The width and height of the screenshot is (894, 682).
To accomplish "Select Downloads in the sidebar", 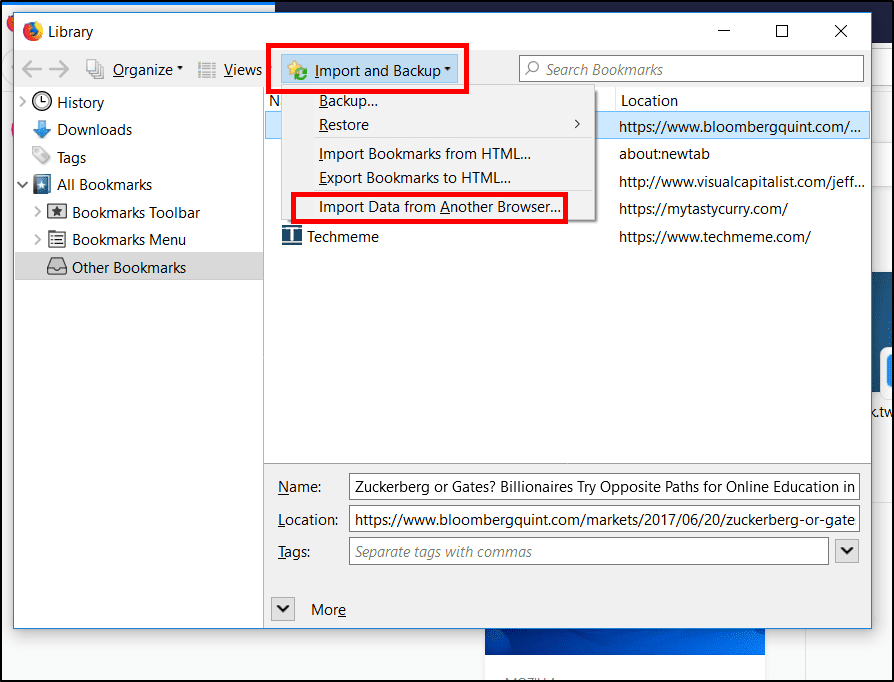I will click(x=94, y=129).
